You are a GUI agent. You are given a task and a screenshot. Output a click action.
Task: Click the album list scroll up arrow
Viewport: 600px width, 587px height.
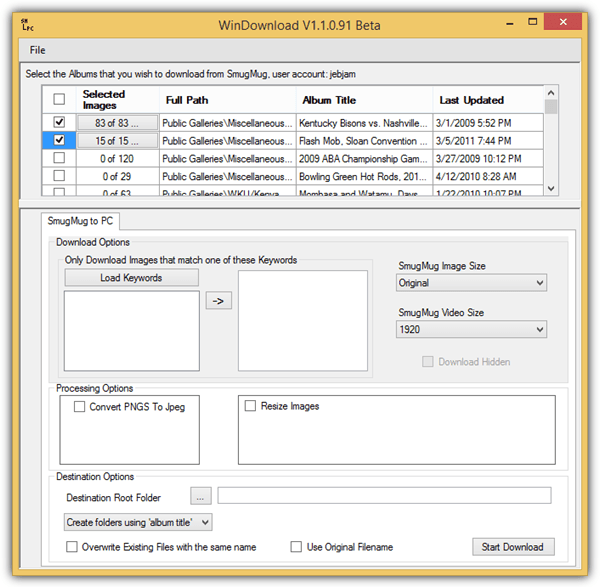(x=551, y=93)
